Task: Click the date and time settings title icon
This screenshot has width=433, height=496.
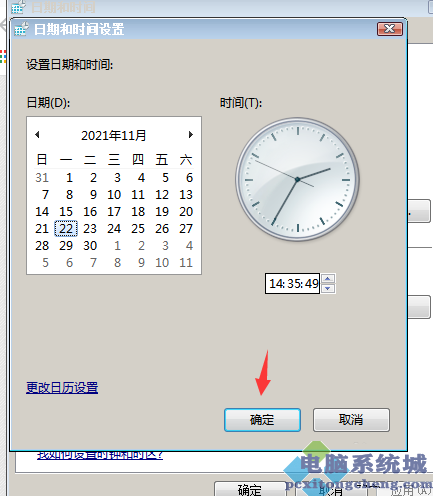Action: click(21, 29)
